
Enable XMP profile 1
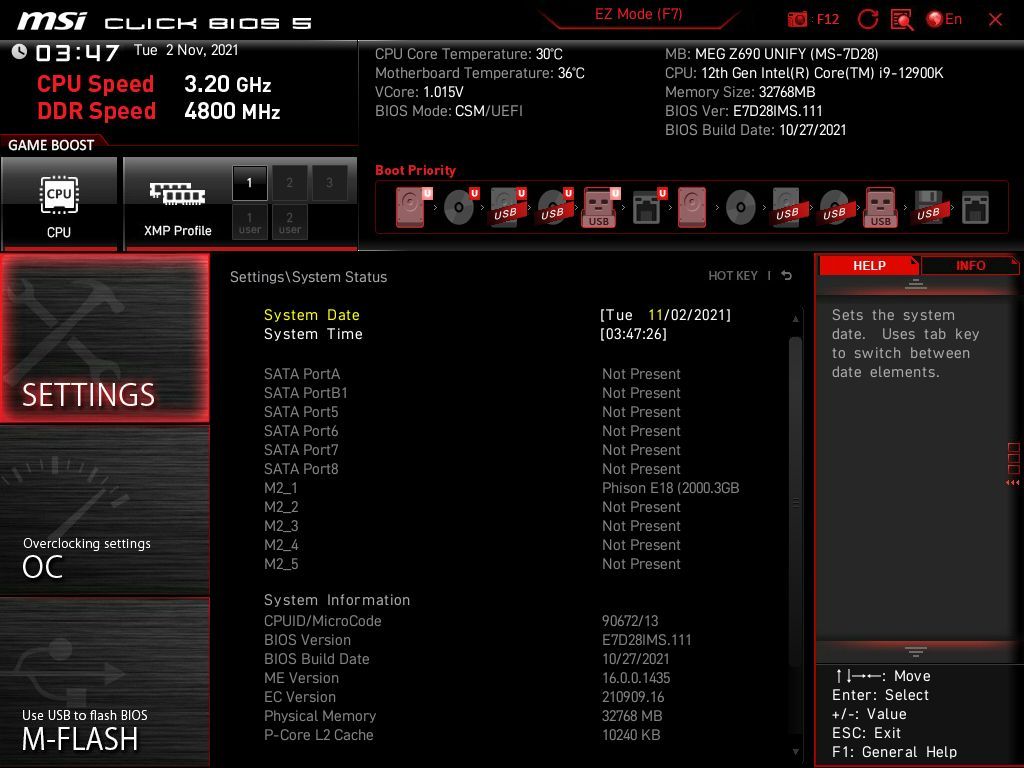(x=249, y=183)
